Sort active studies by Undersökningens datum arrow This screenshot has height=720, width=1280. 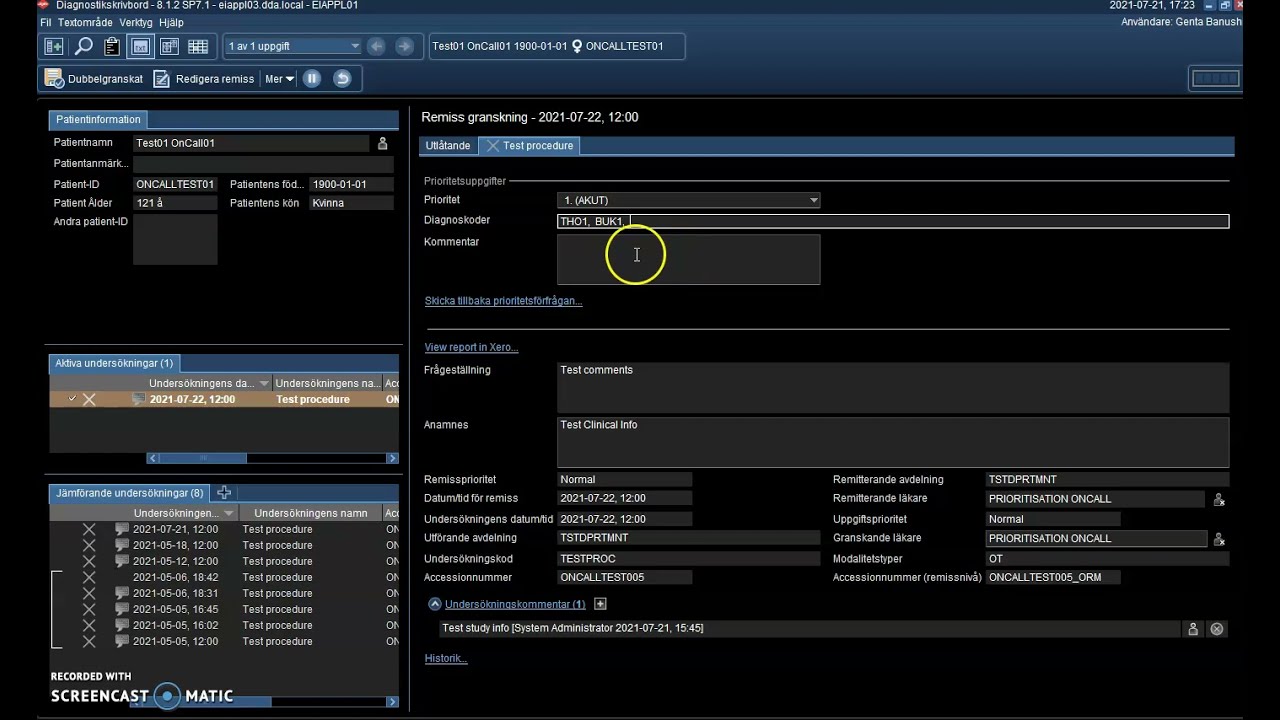(x=264, y=383)
